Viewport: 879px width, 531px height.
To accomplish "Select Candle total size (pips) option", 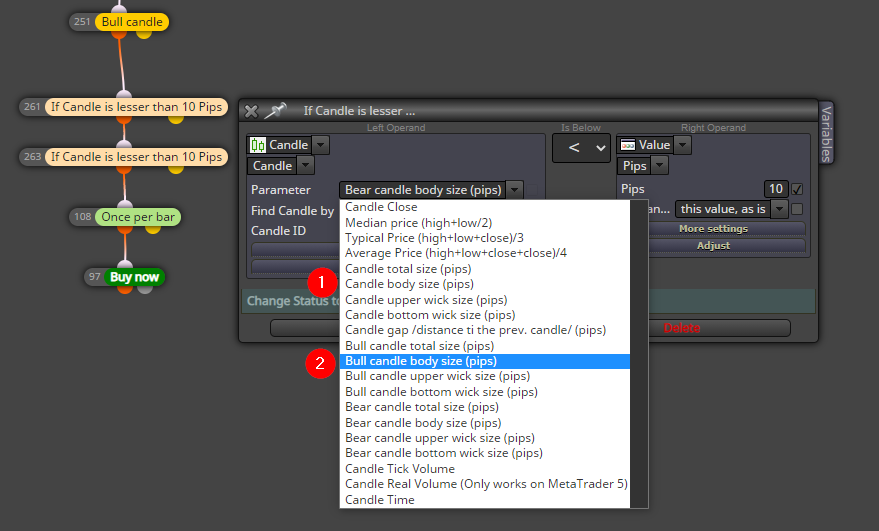I will [x=484, y=269].
